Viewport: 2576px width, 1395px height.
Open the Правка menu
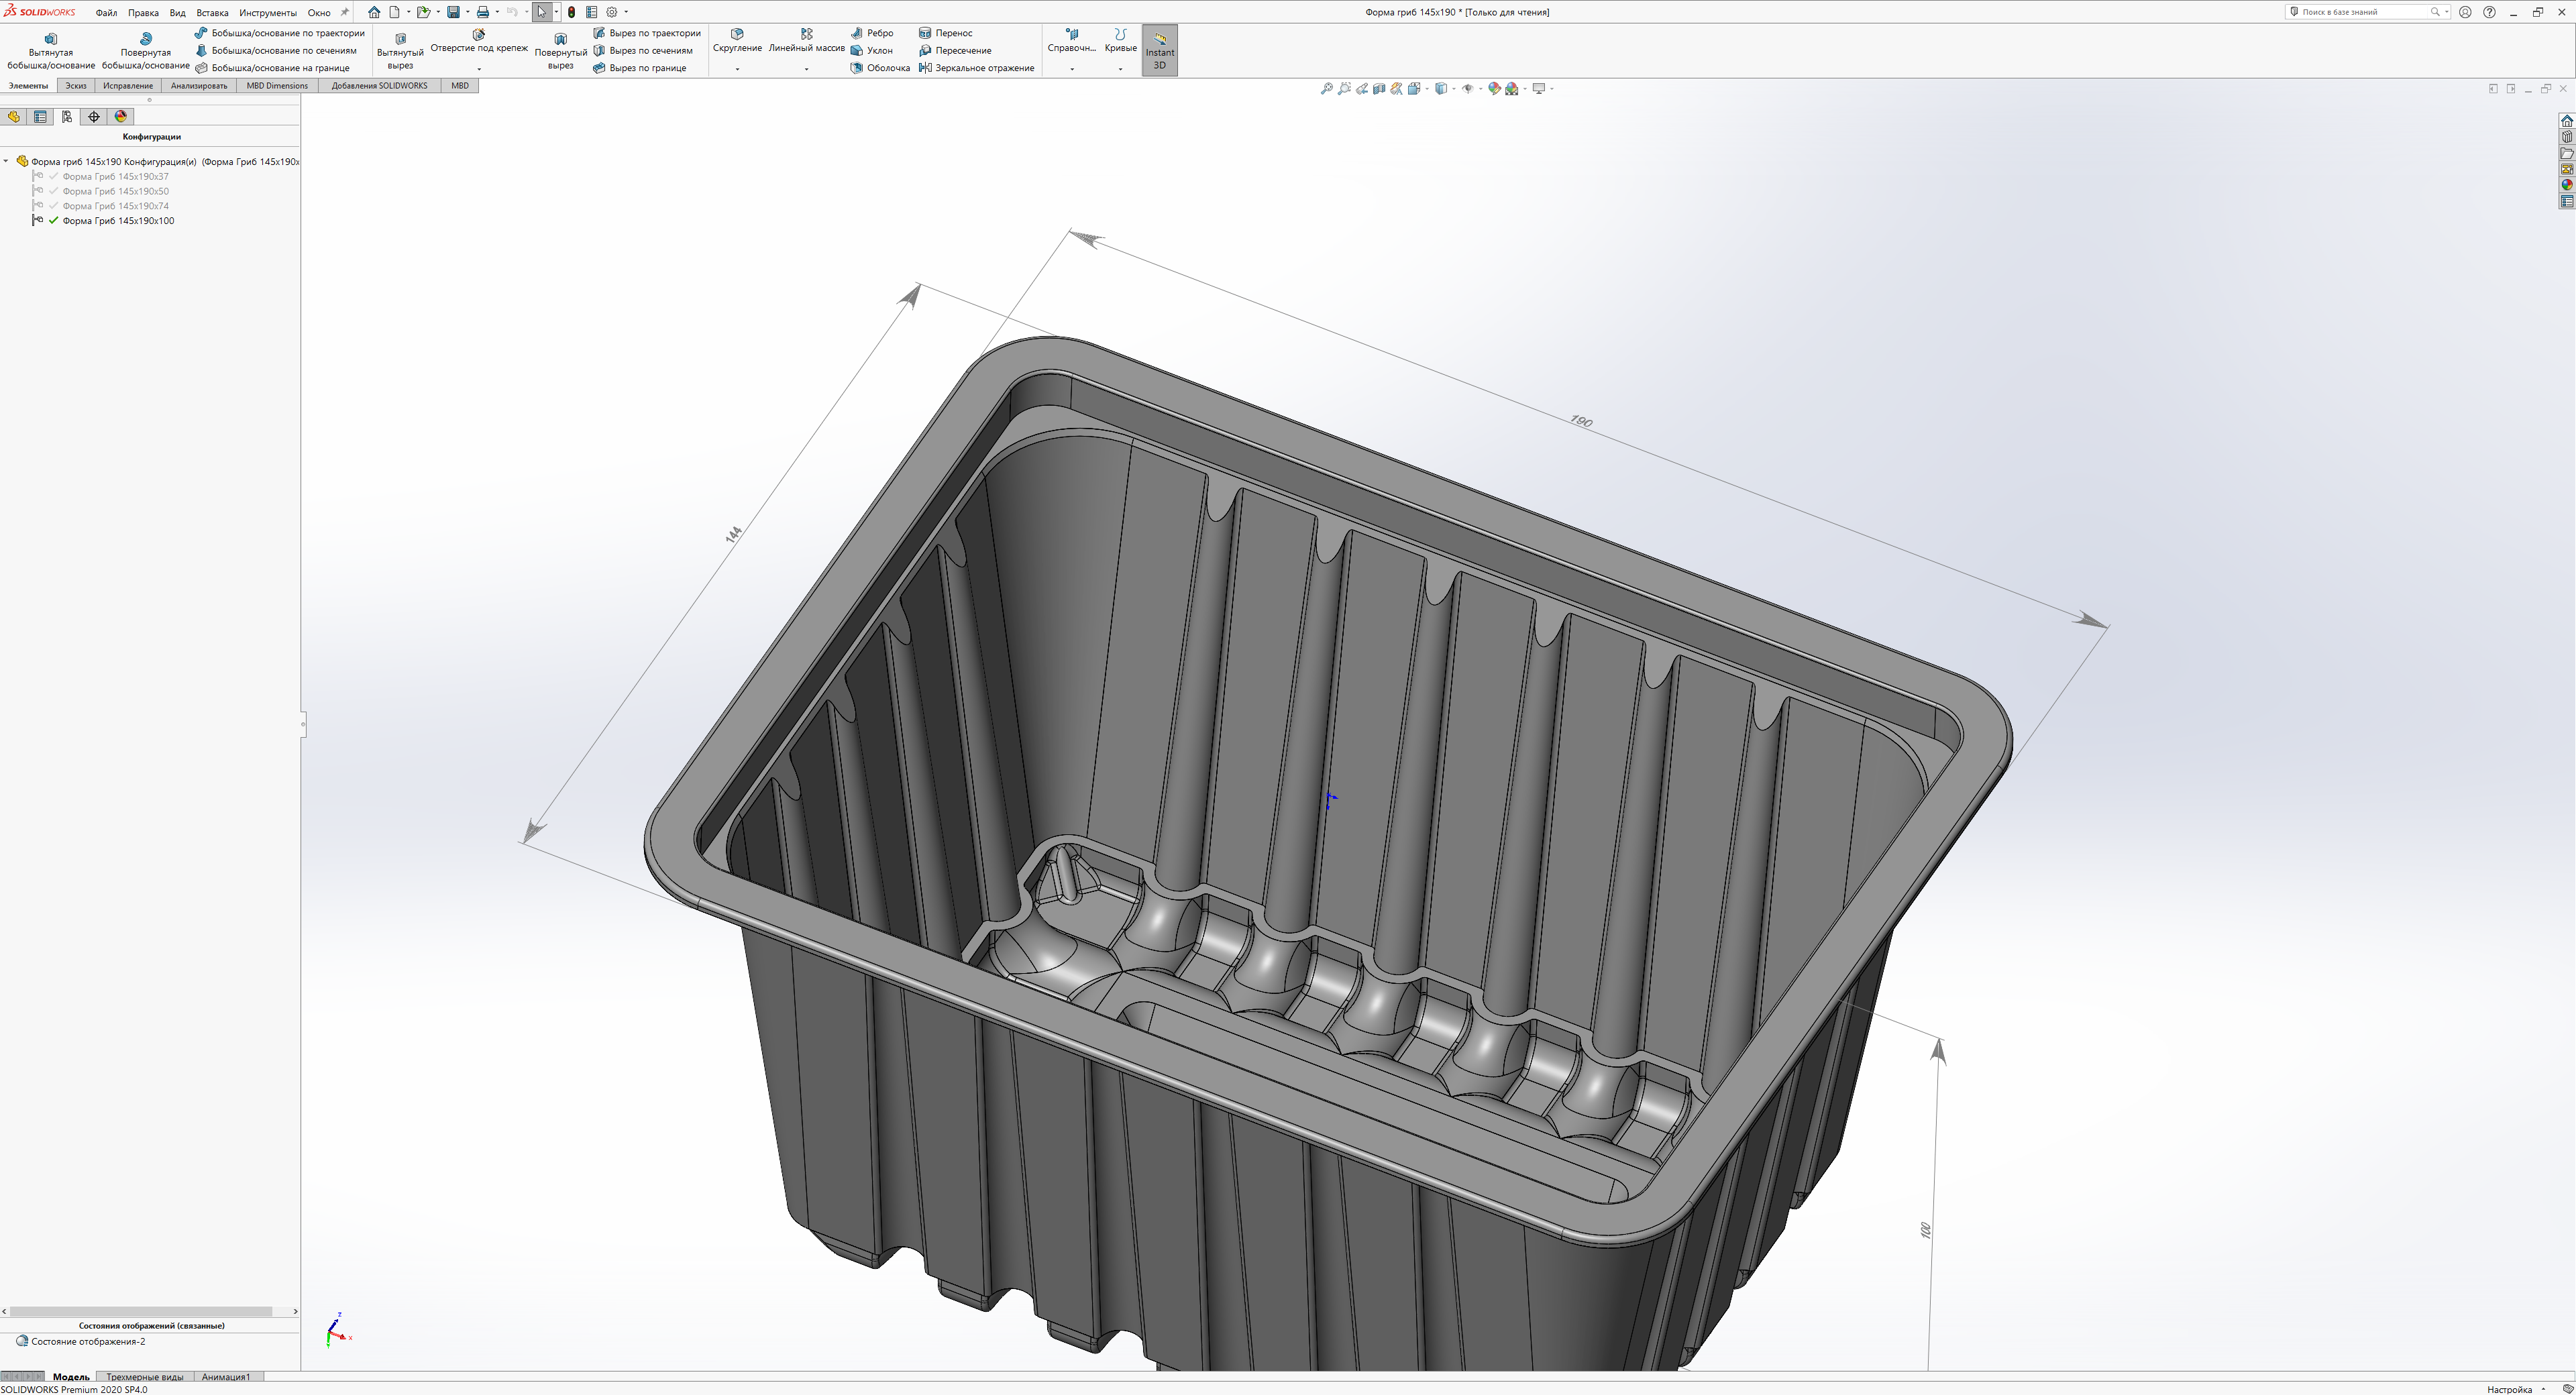tap(143, 13)
